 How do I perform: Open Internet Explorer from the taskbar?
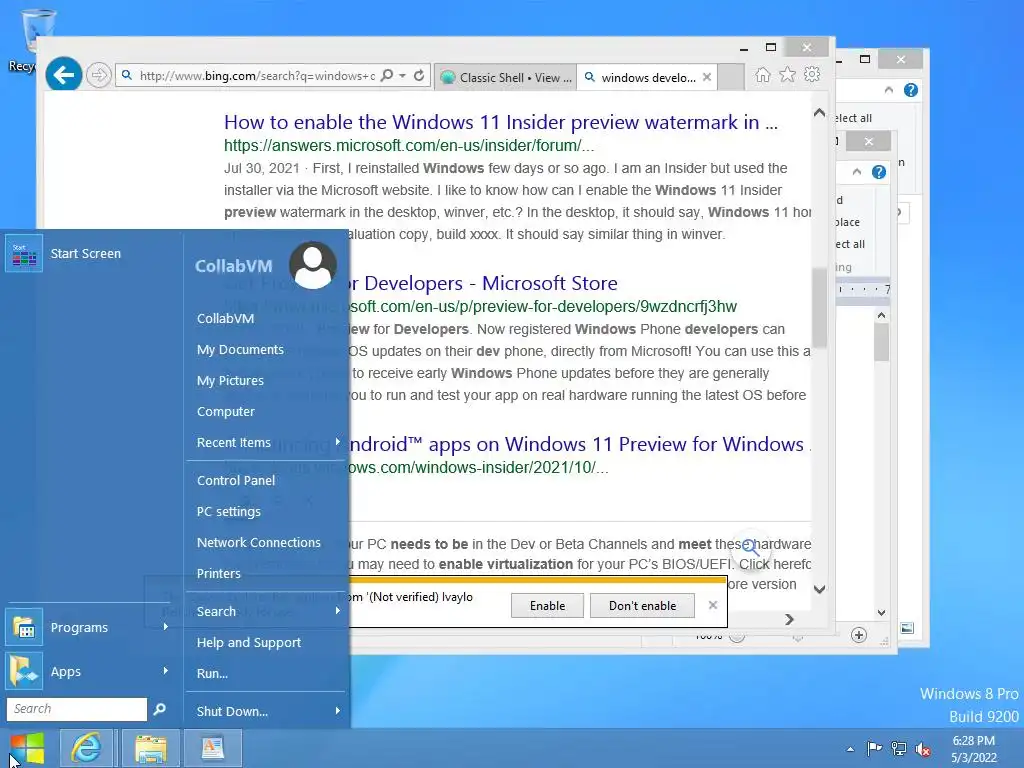pos(86,748)
